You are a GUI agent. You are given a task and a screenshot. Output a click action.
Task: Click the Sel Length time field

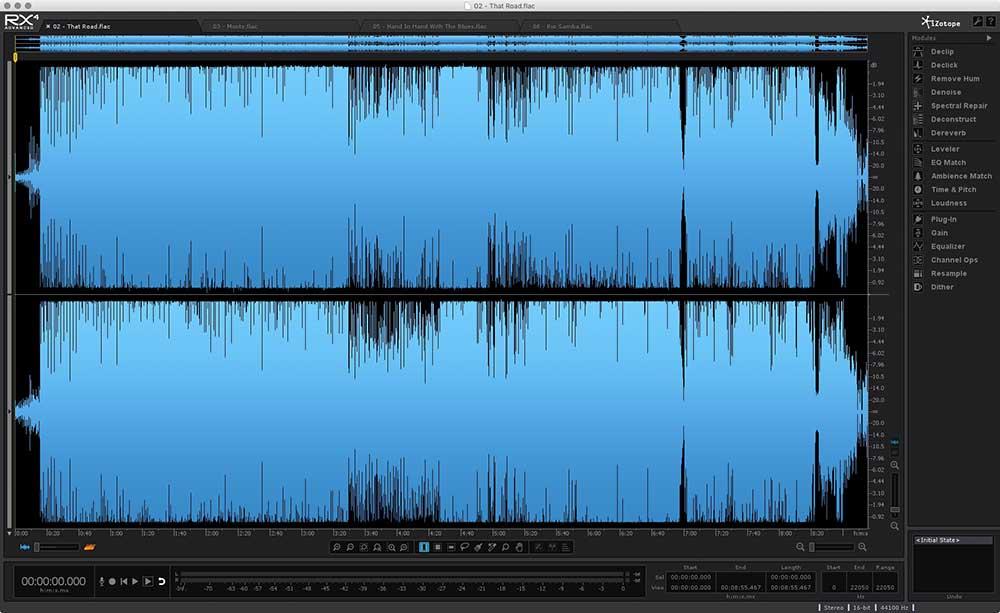click(791, 577)
